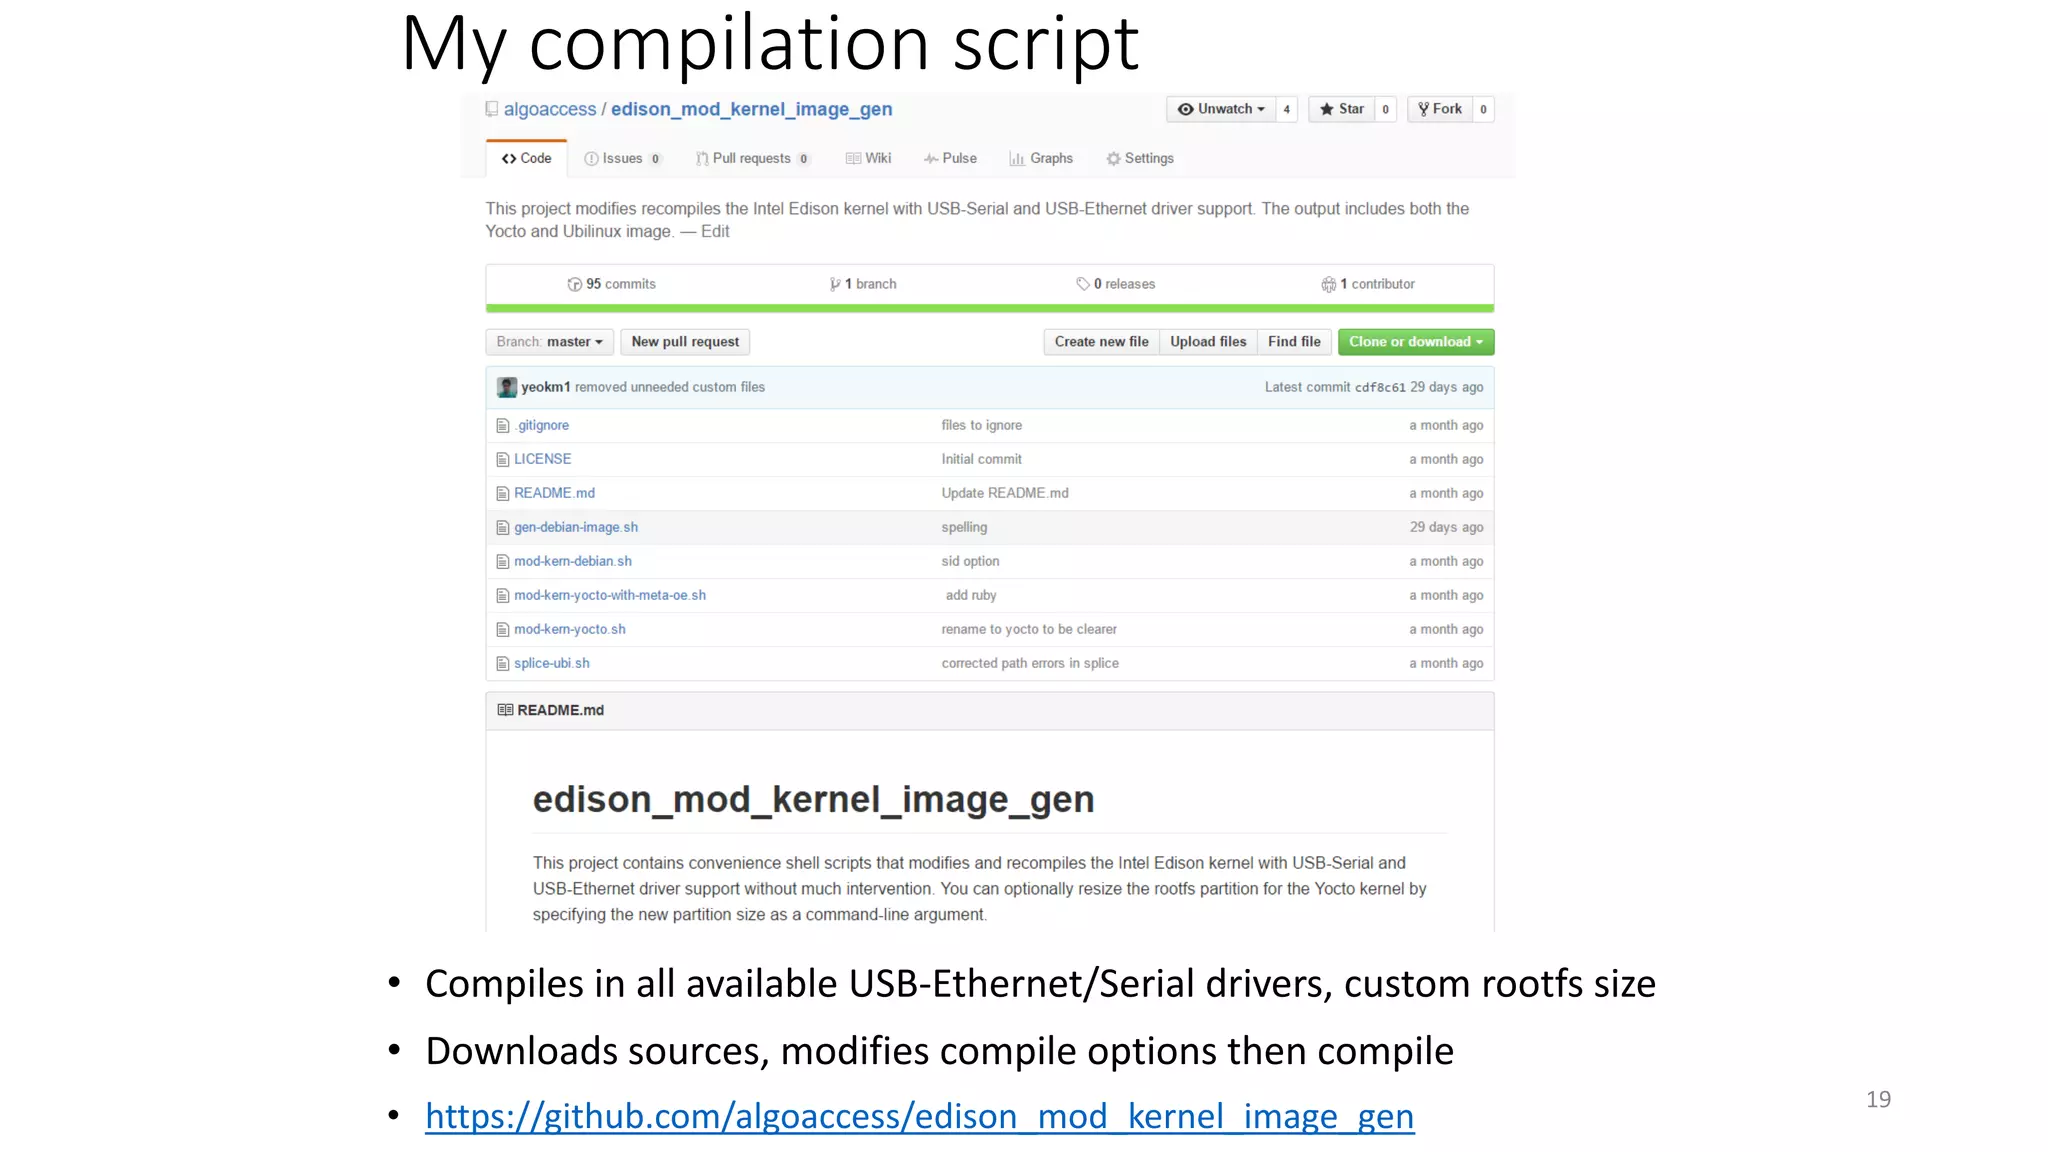Click the file icon beside mod-kern-debian.sh
2048x1152 pixels.
(x=503, y=562)
